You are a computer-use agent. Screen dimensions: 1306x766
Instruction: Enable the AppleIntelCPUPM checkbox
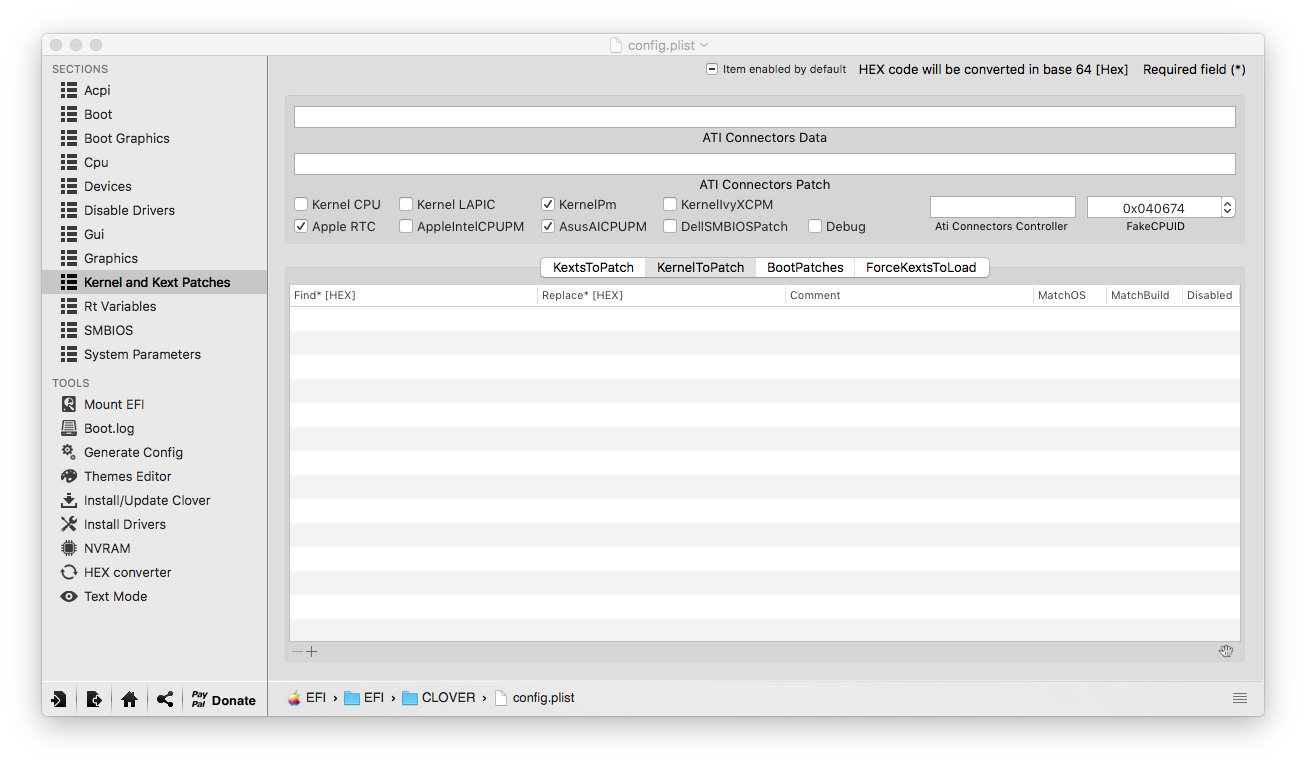(406, 226)
